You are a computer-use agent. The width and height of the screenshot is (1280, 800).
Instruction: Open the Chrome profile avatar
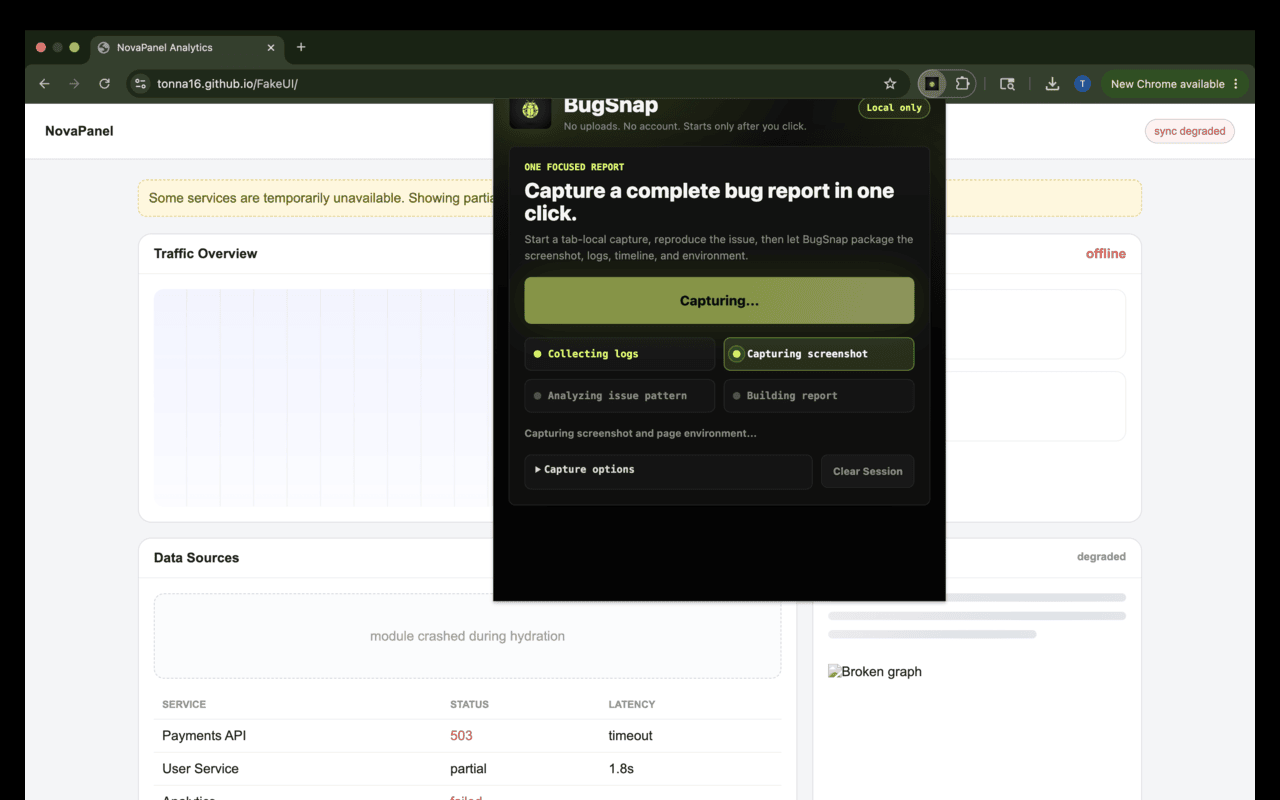tap(1082, 84)
